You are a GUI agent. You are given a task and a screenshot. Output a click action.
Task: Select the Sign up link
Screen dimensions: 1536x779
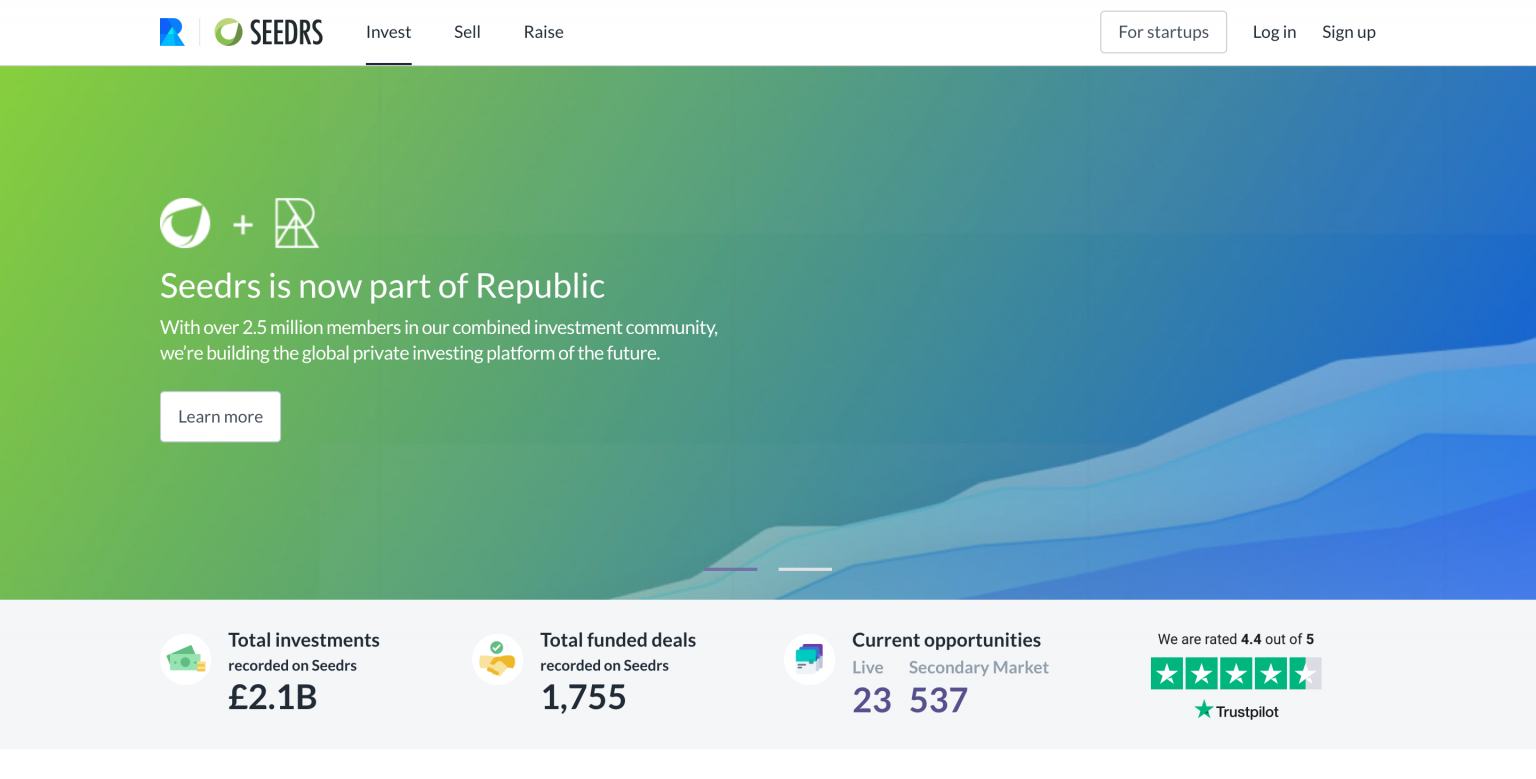[1348, 32]
